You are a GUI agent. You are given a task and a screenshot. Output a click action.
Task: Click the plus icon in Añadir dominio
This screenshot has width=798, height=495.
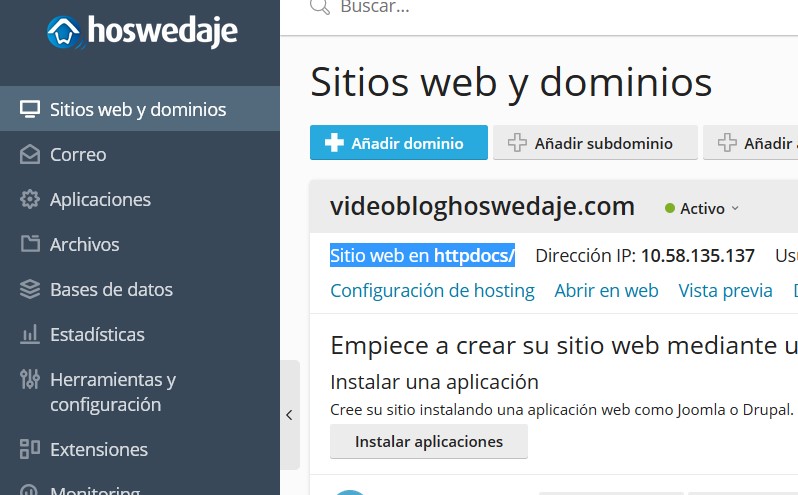click(334, 142)
